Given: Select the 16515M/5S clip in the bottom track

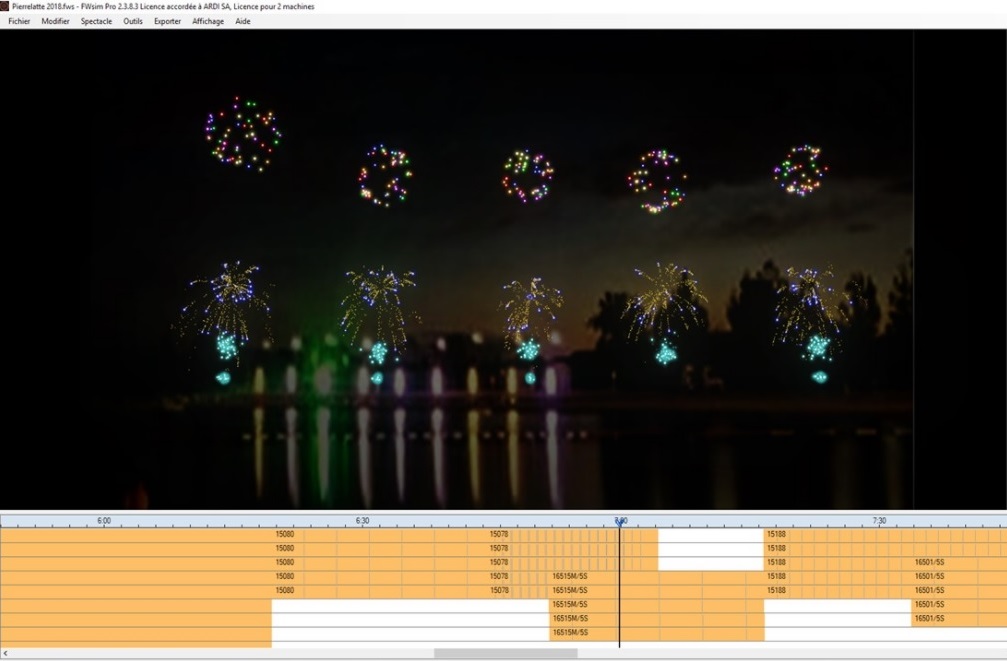Looking at the screenshot, I should (570, 633).
